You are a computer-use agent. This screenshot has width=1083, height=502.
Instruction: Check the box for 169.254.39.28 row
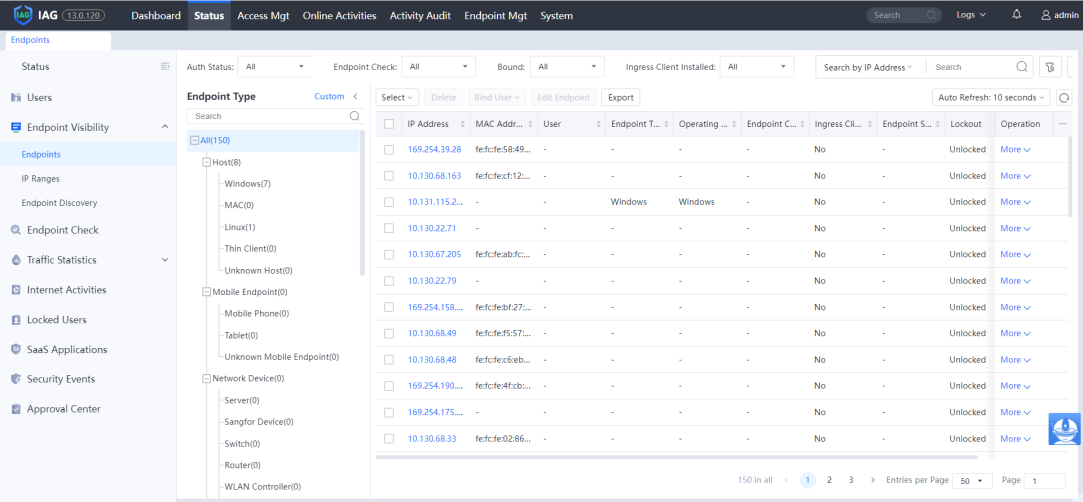(389, 150)
